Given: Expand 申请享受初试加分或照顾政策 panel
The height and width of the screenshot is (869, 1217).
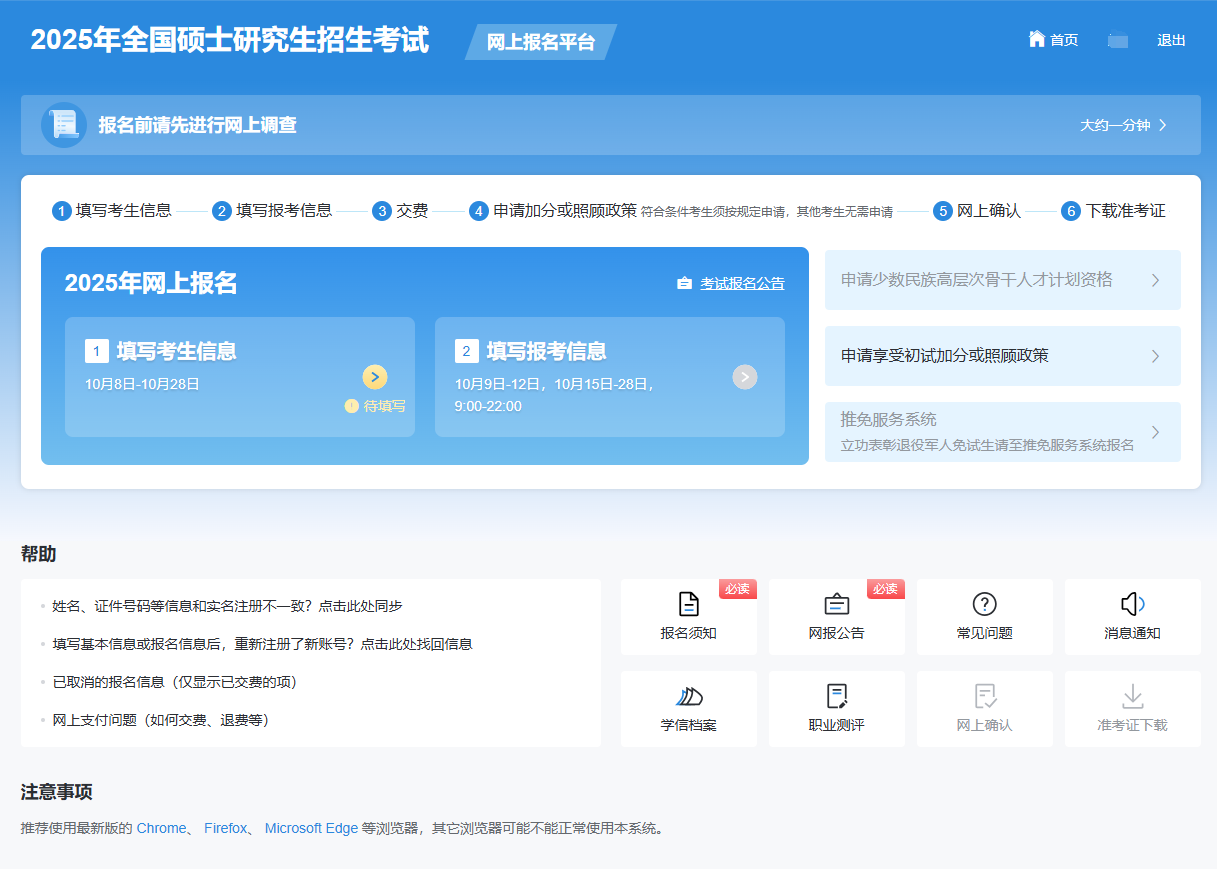Looking at the screenshot, I should coord(1002,356).
